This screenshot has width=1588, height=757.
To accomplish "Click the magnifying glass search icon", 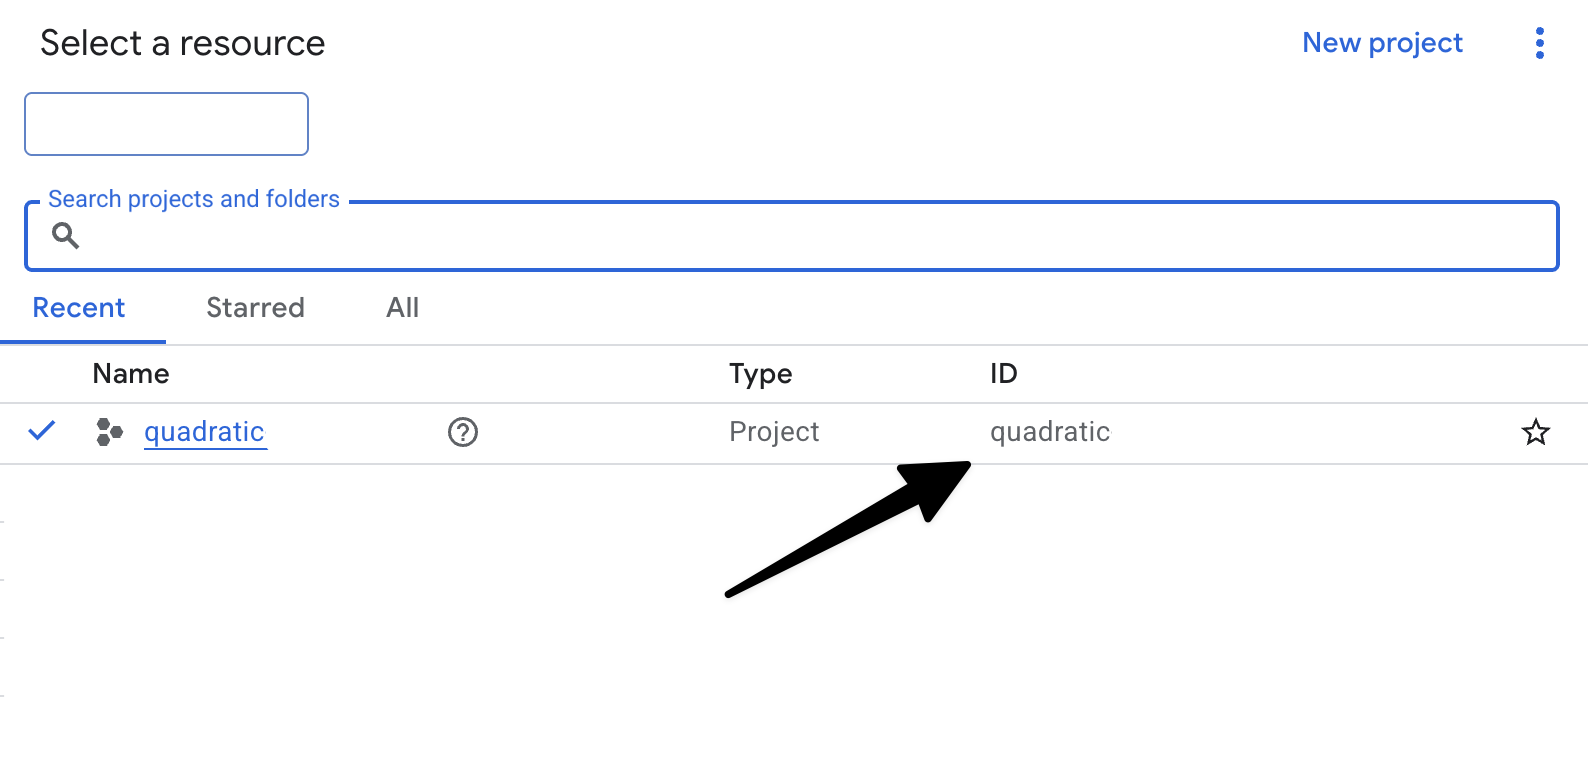I will pyautogui.click(x=65, y=236).
